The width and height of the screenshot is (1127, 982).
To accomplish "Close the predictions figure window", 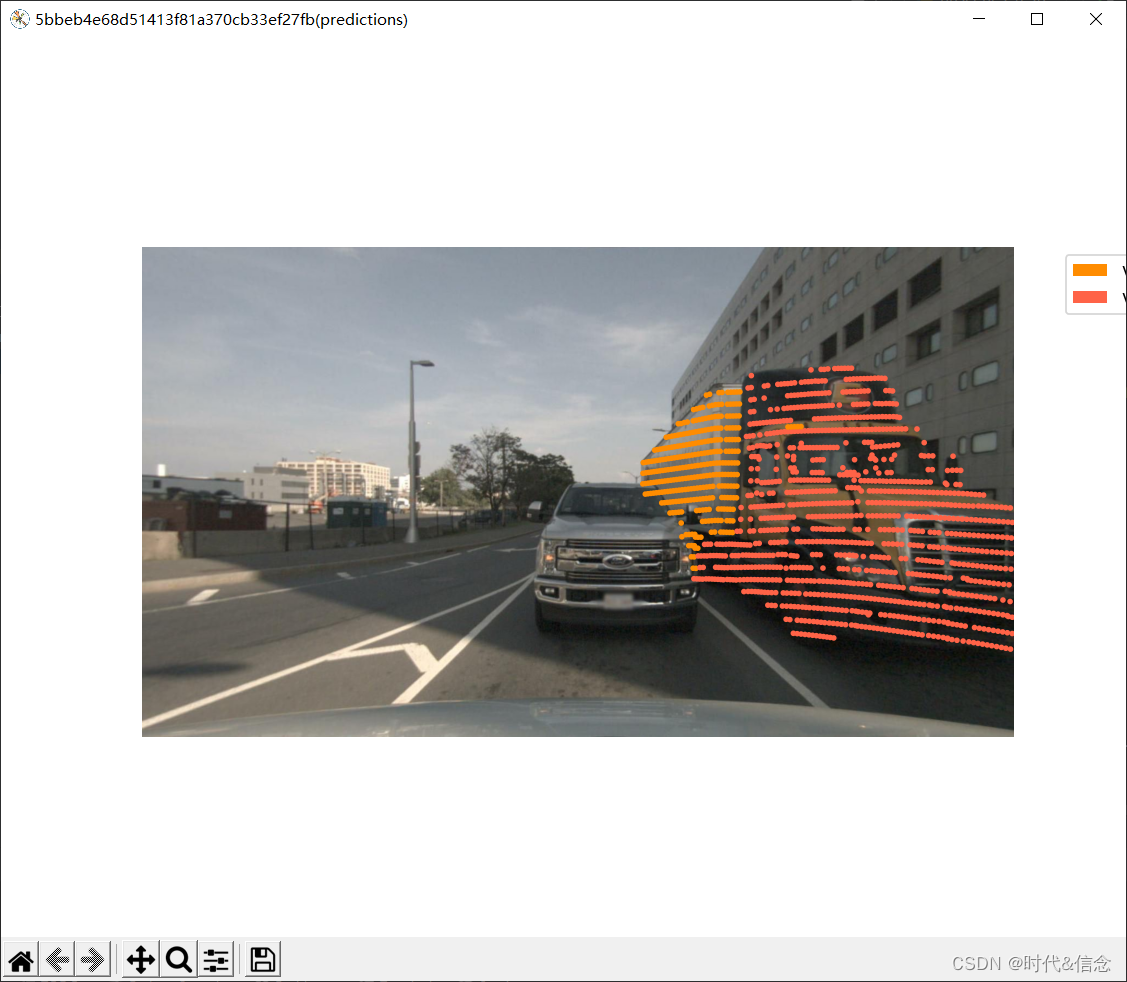I will (1095, 19).
